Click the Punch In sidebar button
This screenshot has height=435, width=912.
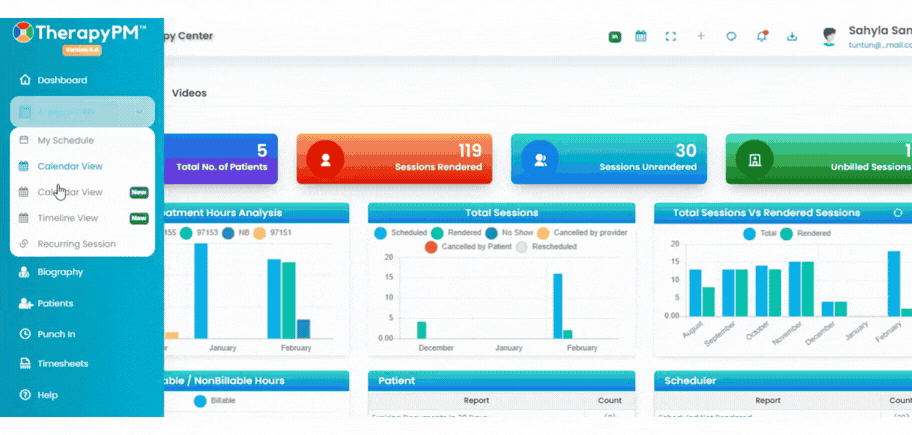click(x=56, y=334)
